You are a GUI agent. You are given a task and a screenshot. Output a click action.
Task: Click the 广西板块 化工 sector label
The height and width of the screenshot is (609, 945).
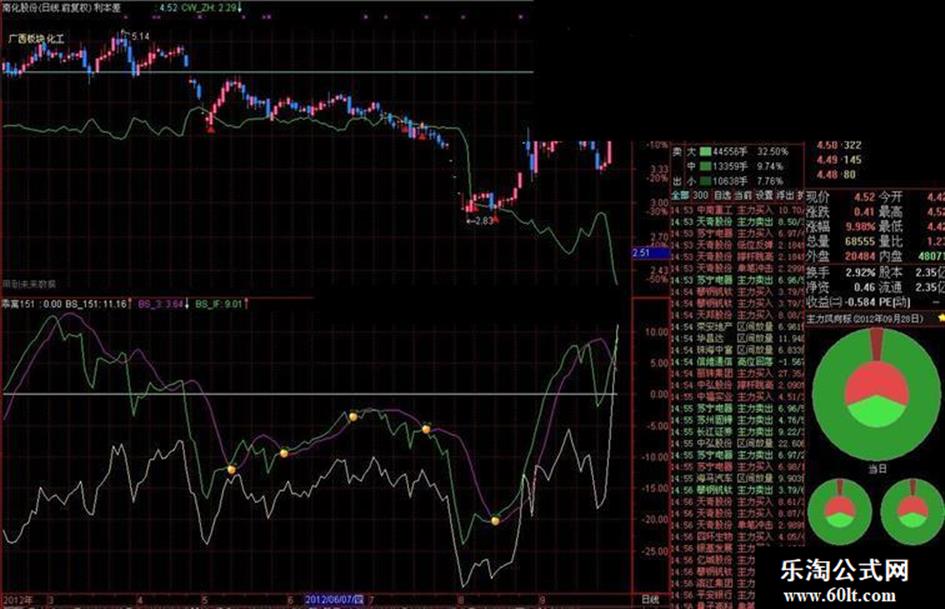tap(36, 39)
